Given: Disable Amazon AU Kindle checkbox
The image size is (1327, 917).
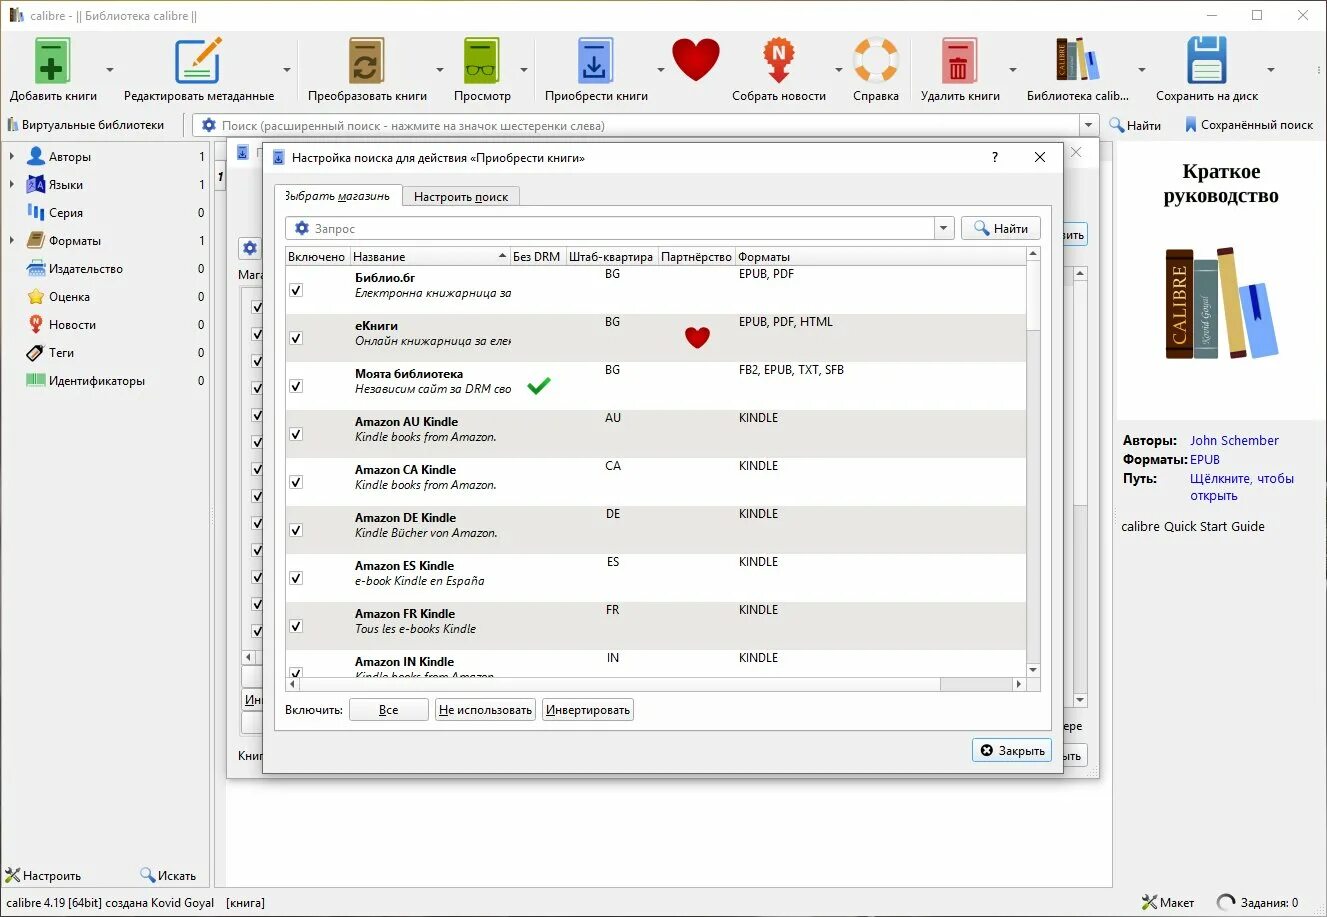Looking at the screenshot, I should click(296, 434).
